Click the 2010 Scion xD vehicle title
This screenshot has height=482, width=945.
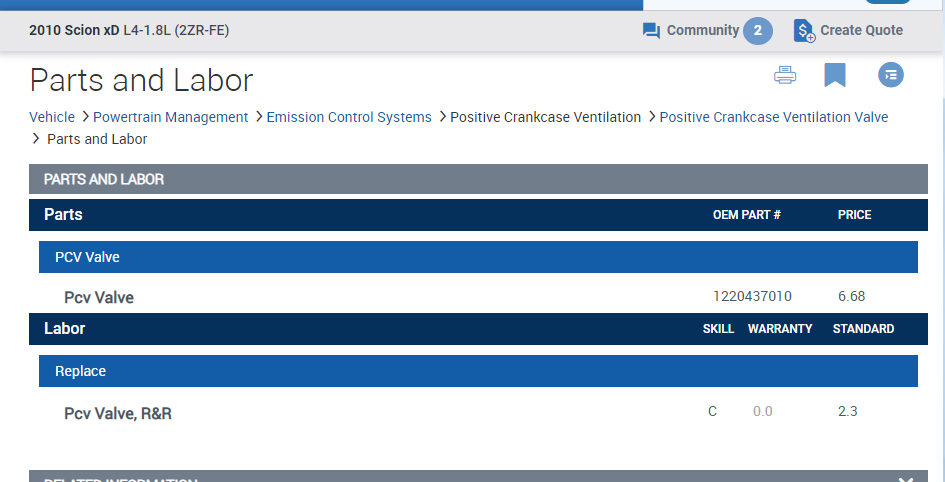click(74, 31)
